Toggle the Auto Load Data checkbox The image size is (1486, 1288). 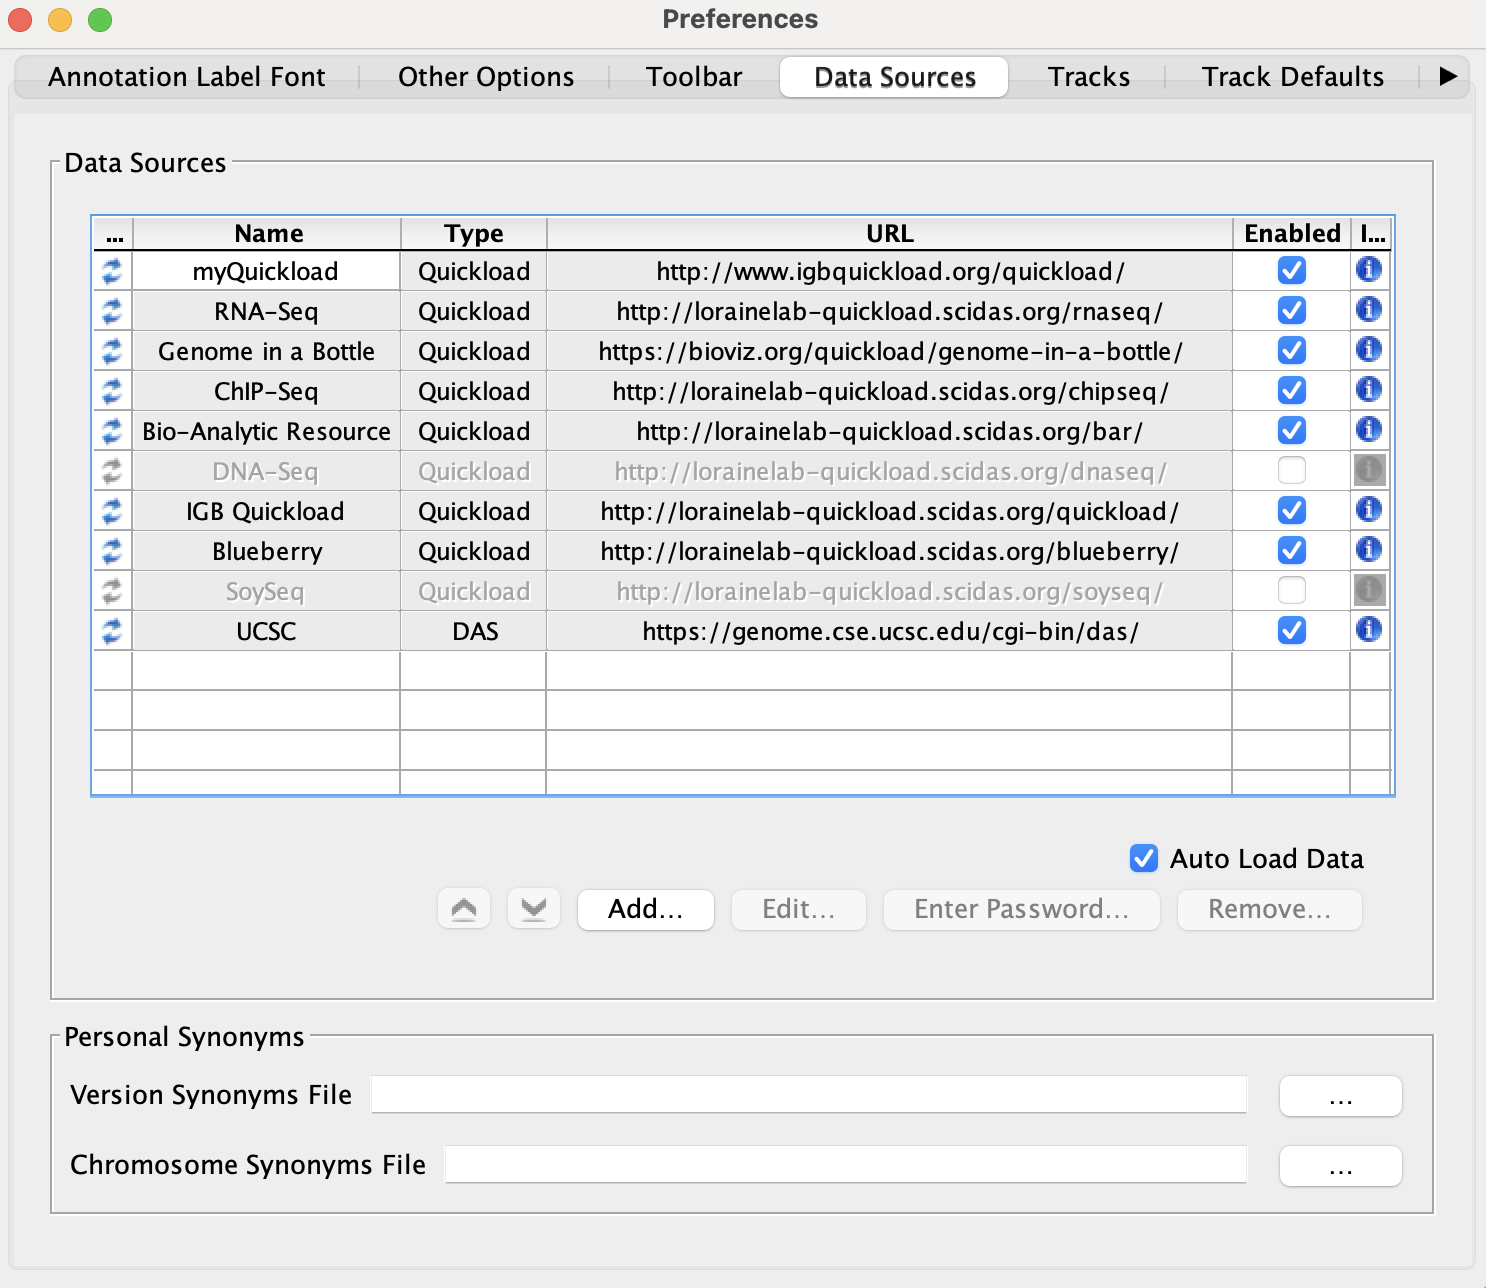pos(1144,858)
